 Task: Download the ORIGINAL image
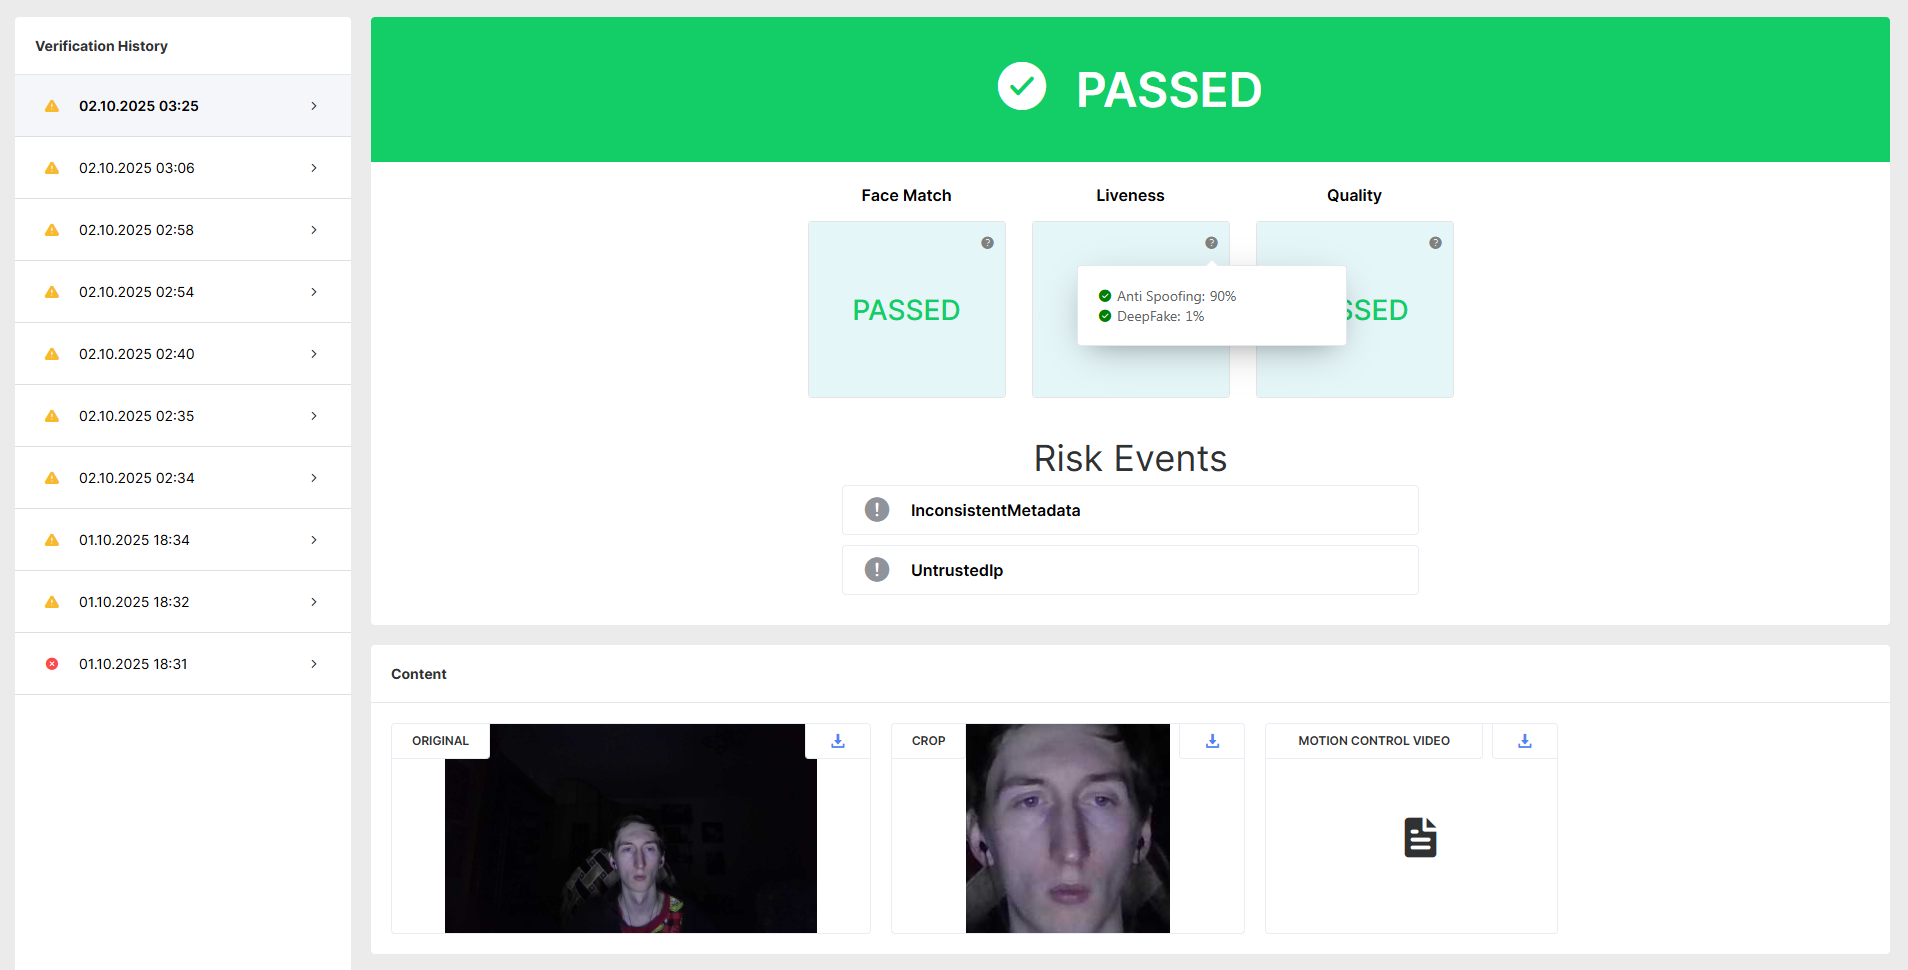(838, 741)
